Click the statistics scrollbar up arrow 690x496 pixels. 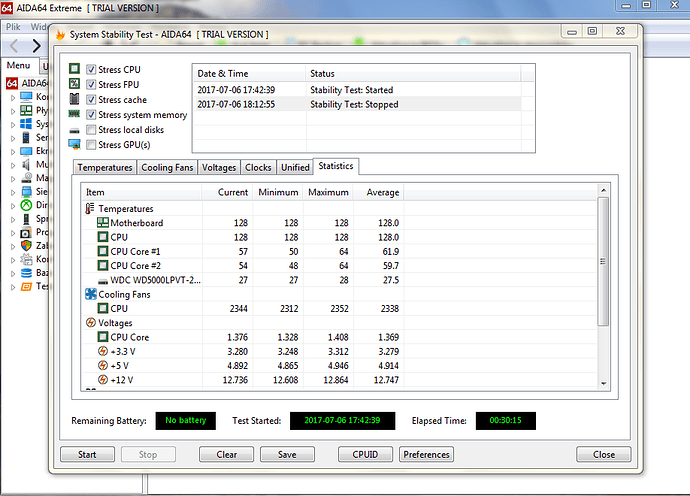603,190
